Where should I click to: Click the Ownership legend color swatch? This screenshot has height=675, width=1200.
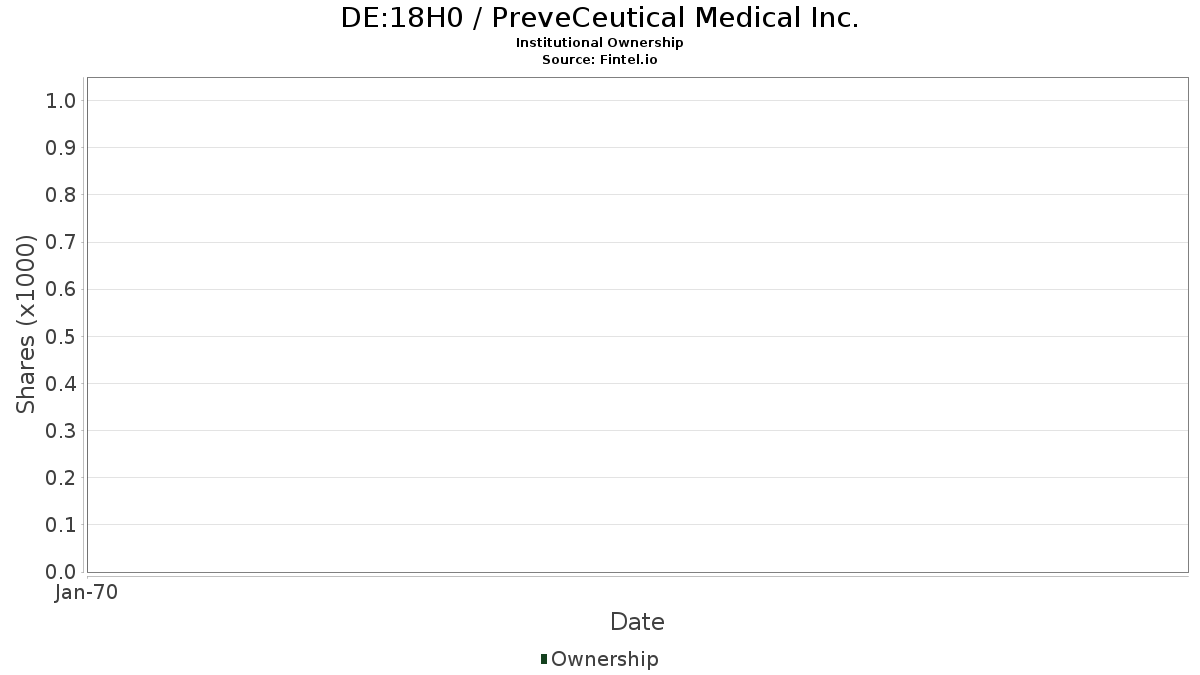click(544, 659)
